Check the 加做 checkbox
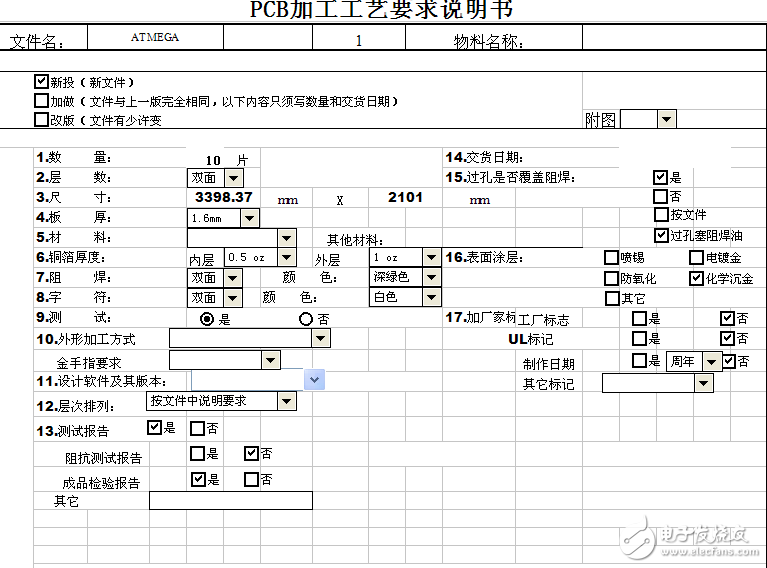The width and height of the screenshot is (767, 568). tap(41, 101)
